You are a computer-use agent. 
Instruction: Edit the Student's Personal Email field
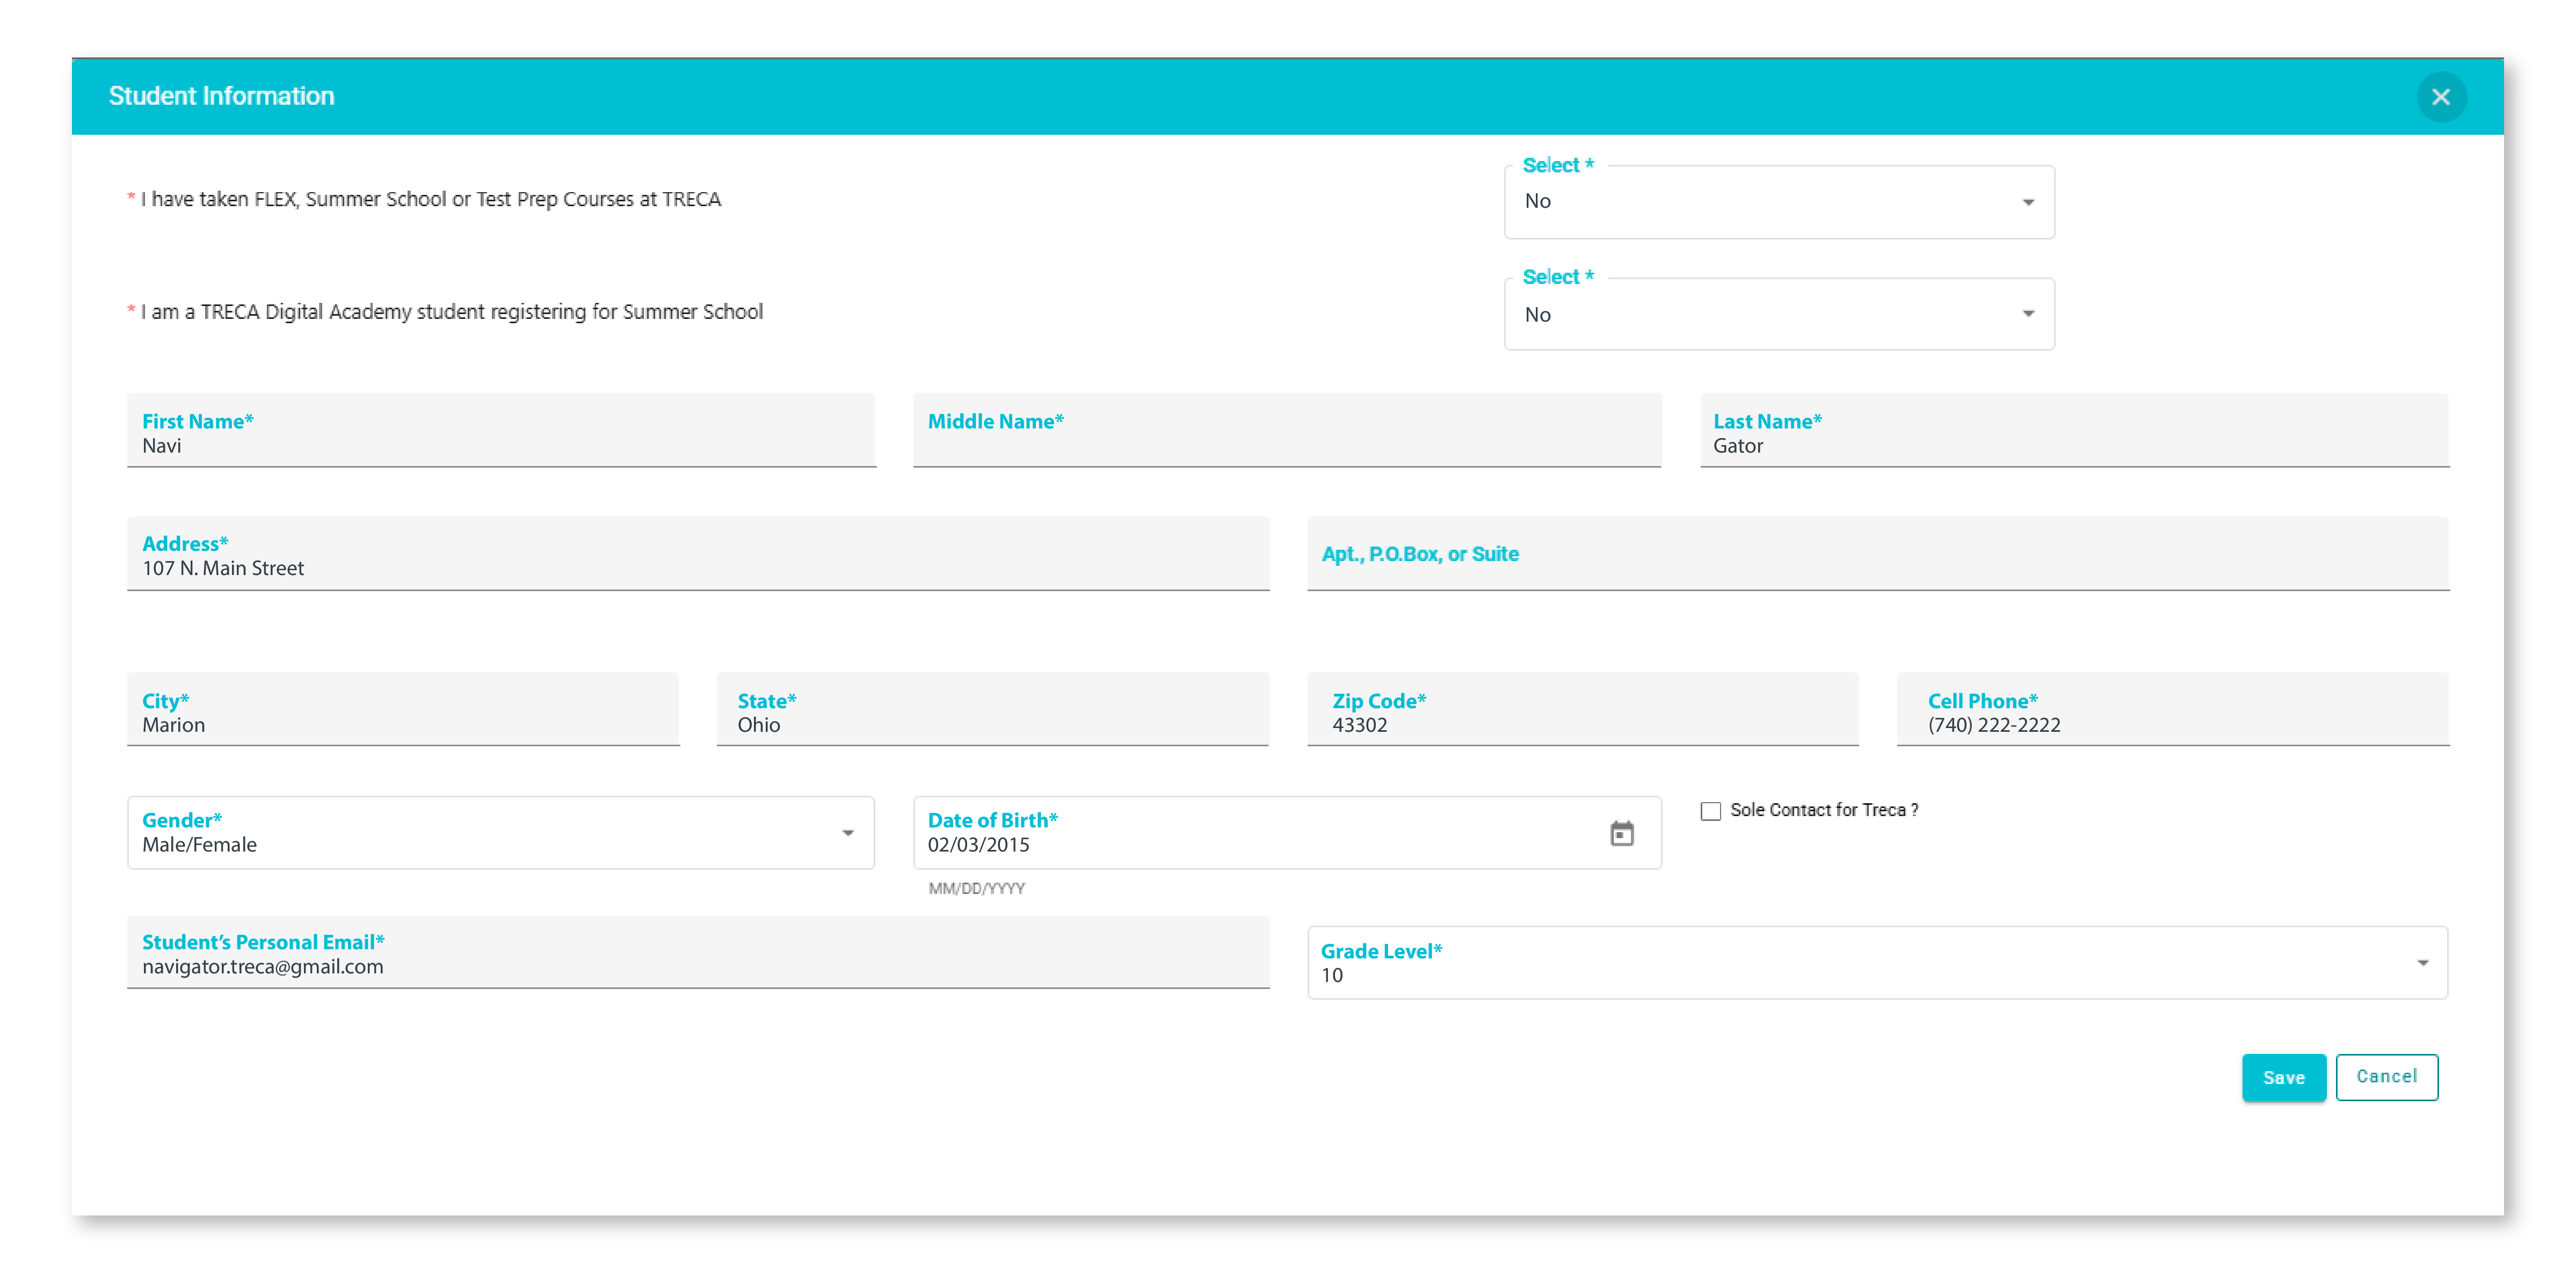(697, 966)
